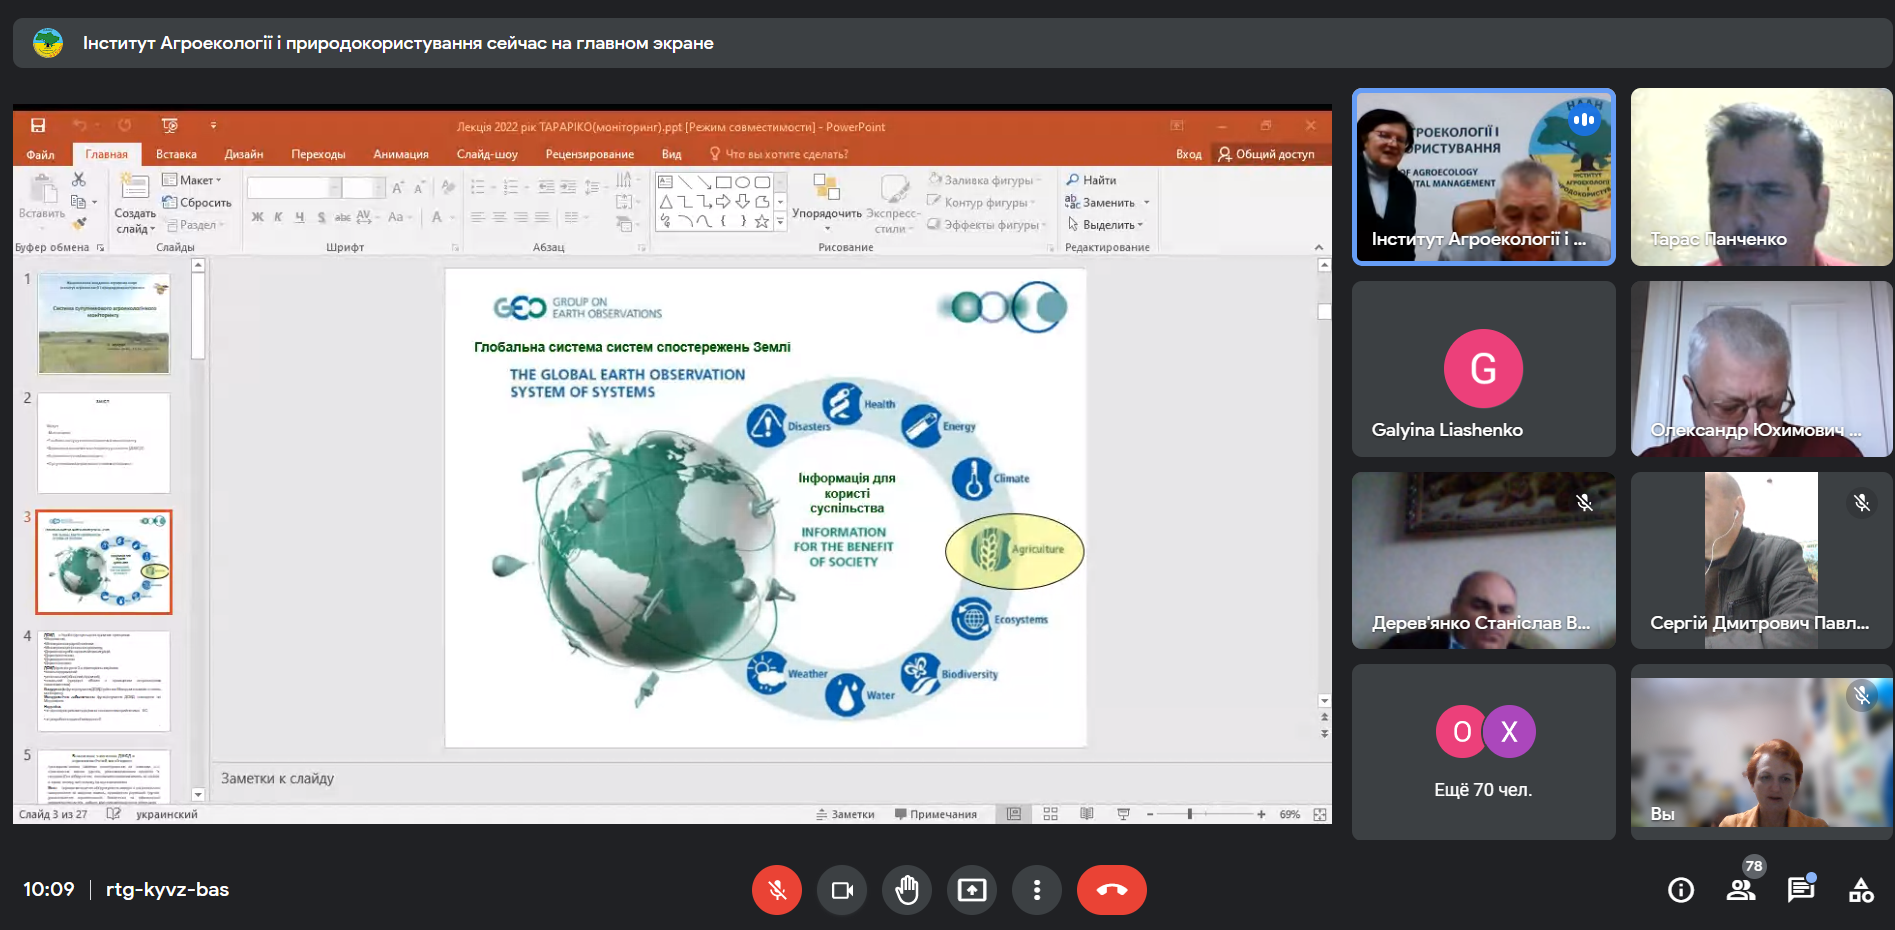Open the activities shapes icon
The image size is (1895, 930).
pyautogui.click(x=1861, y=890)
